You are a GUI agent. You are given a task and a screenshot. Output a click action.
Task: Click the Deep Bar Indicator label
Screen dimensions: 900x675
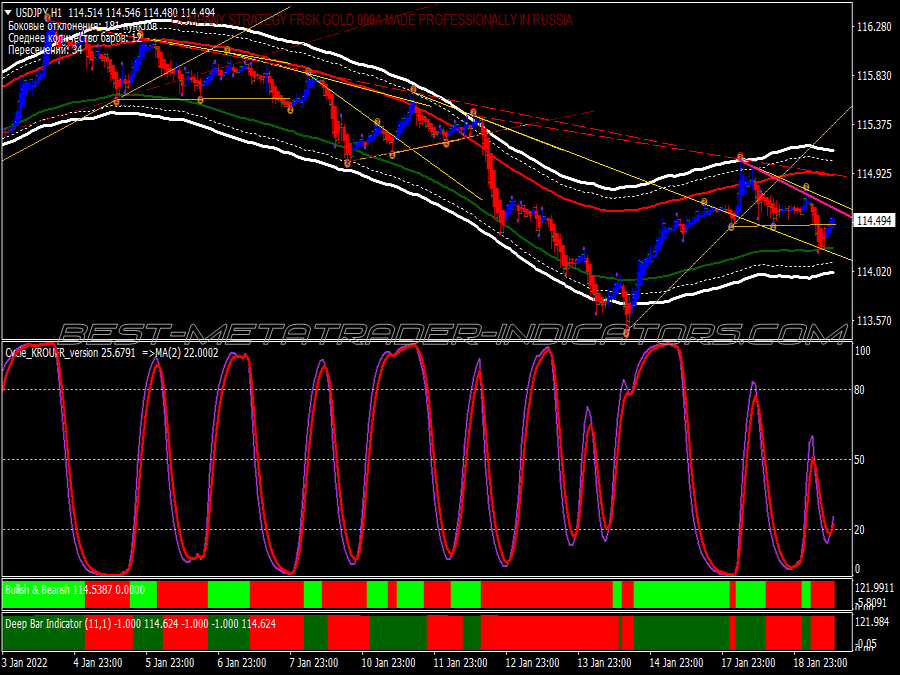click(x=44, y=623)
